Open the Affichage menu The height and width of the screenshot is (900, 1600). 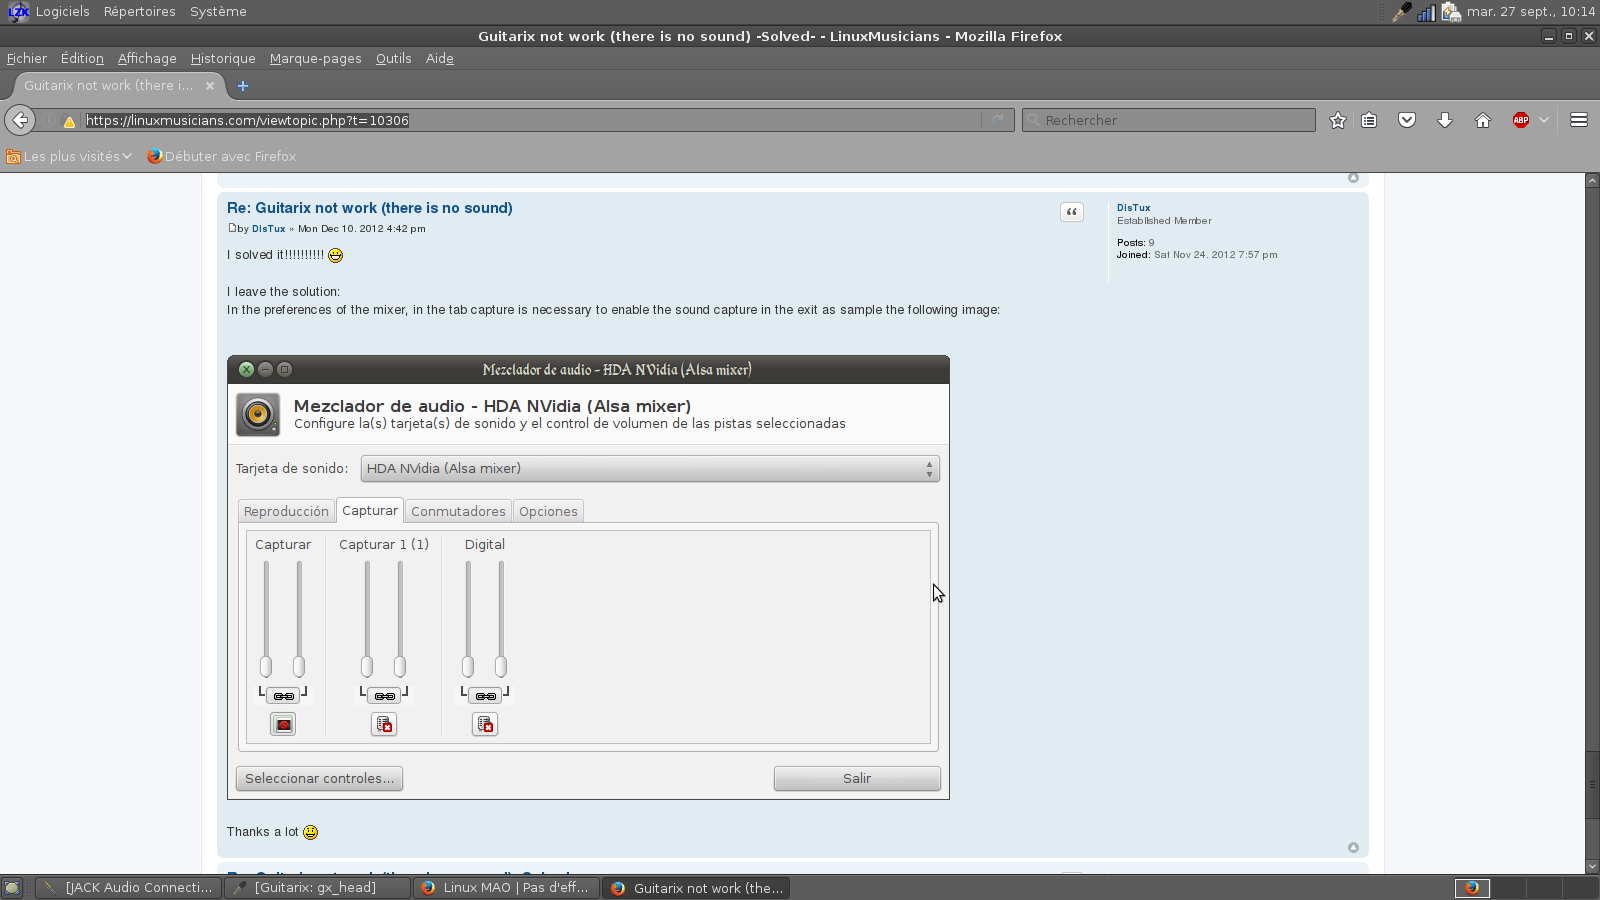tap(147, 58)
